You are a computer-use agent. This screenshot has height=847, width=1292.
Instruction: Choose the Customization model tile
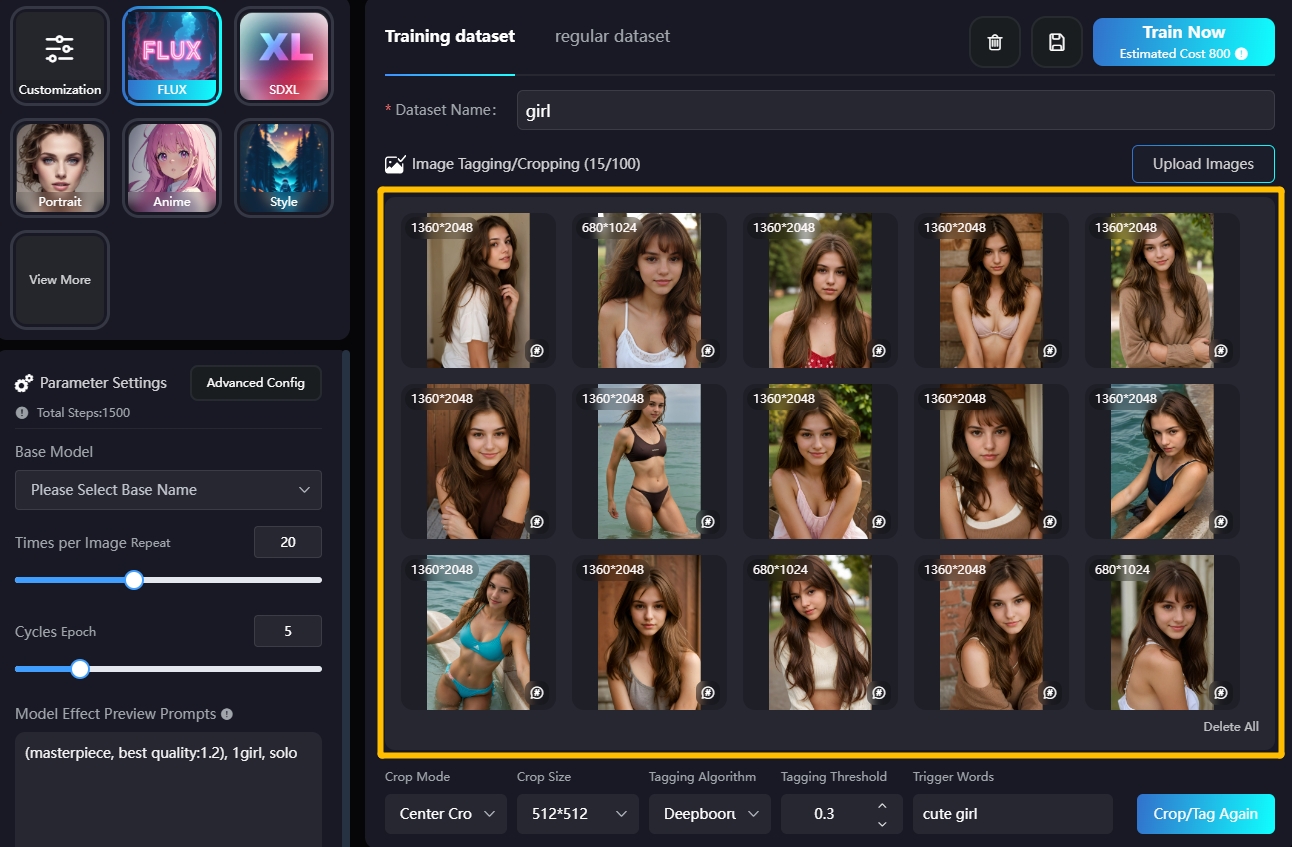click(x=60, y=56)
